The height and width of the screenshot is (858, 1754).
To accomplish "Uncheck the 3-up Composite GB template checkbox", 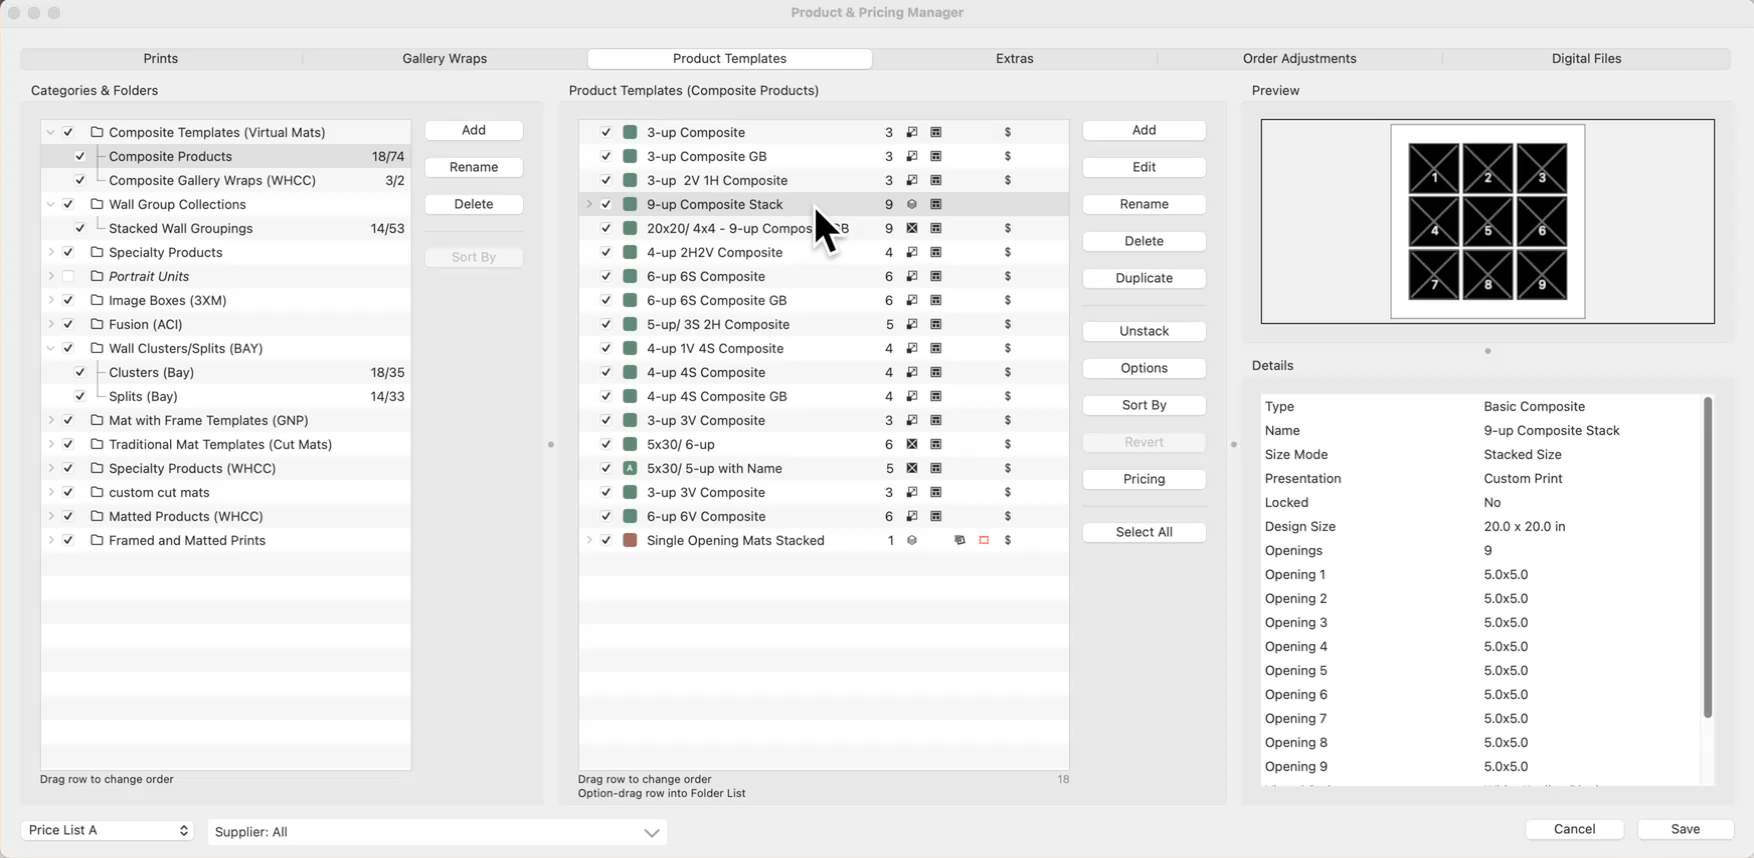I will (606, 156).
